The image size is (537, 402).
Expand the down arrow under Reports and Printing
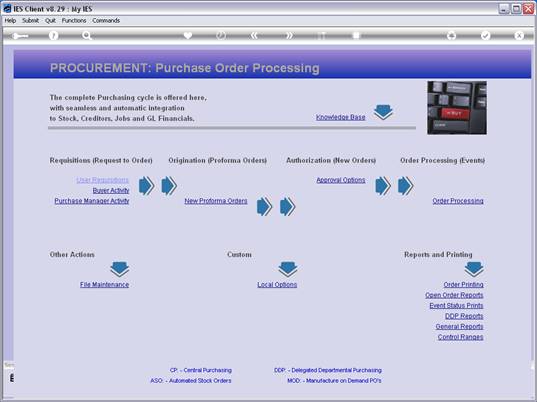[474, 269]
